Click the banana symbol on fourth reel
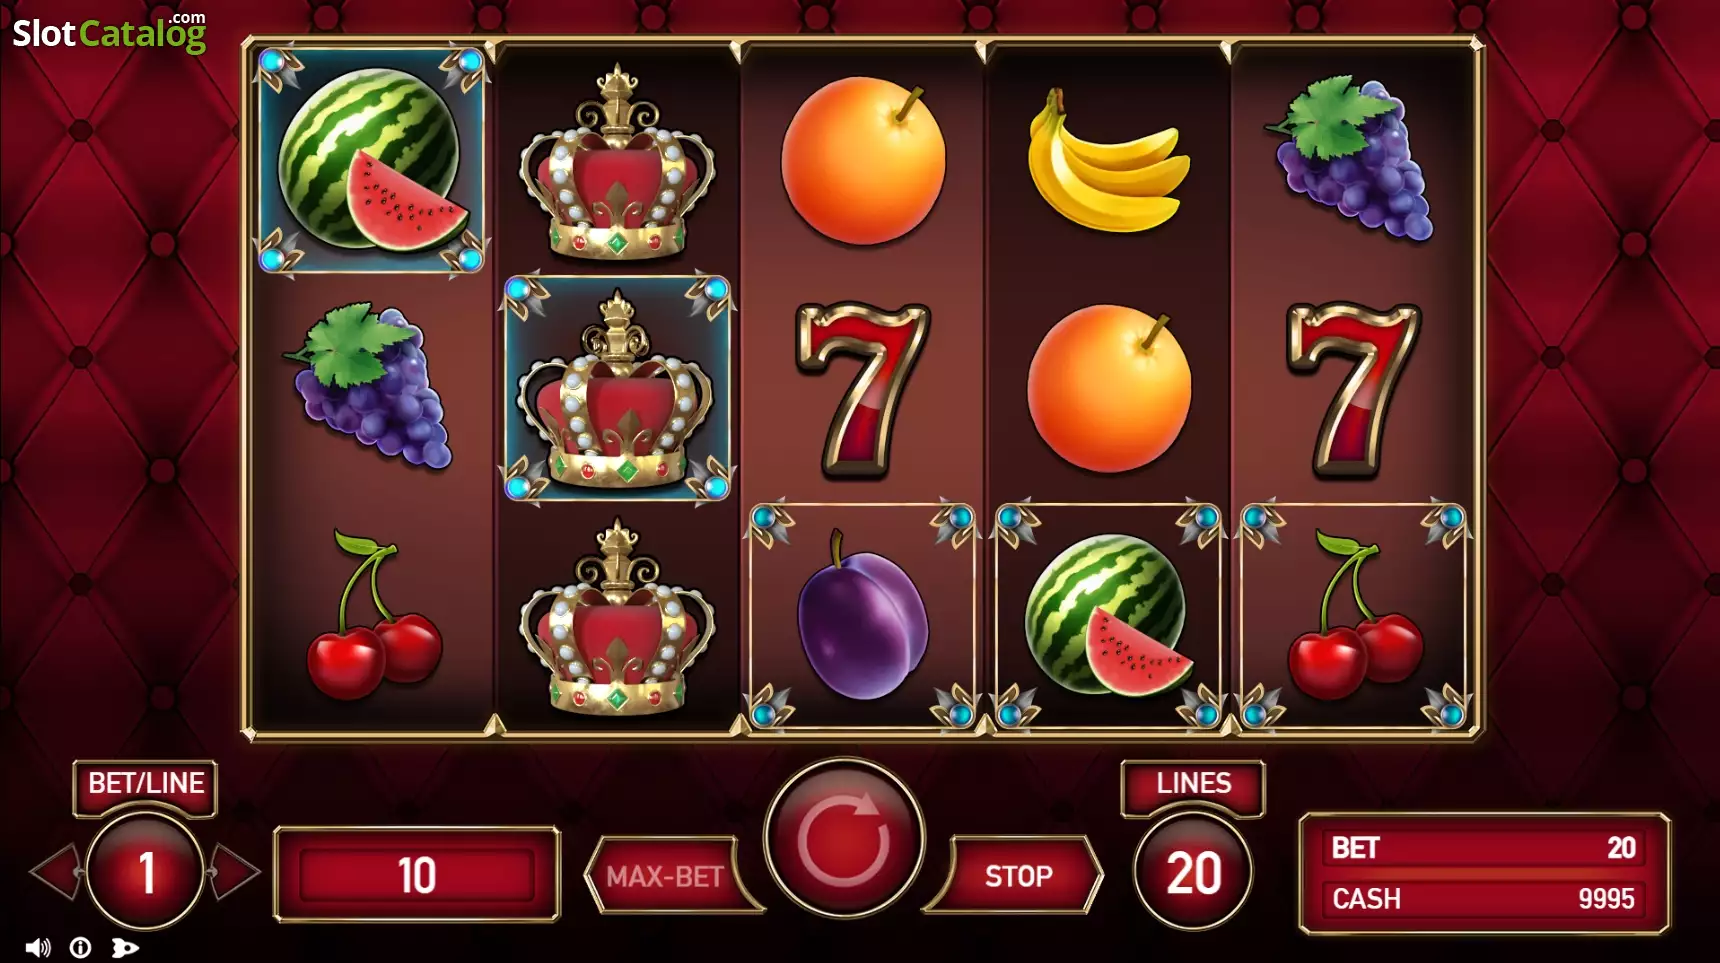The image size is (1720, 963). (1108, 160)
